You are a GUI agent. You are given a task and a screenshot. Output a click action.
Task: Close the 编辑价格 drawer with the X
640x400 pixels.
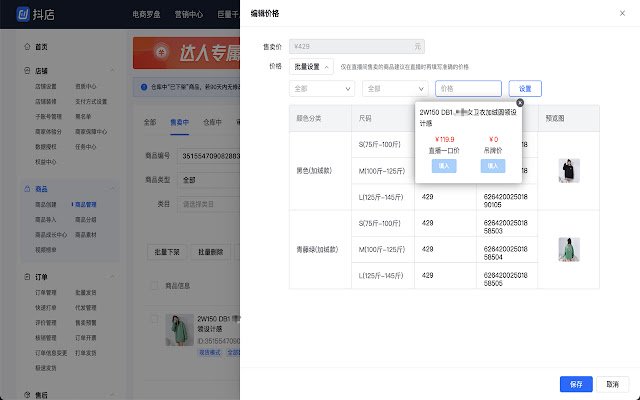point(622,13)
